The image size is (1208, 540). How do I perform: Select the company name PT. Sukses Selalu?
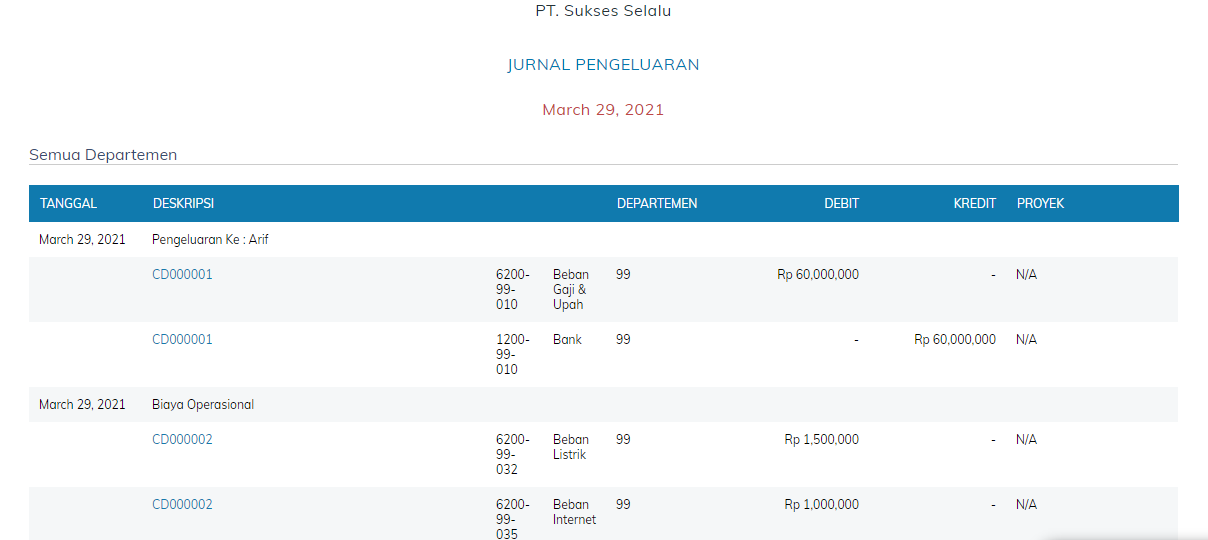603,12
